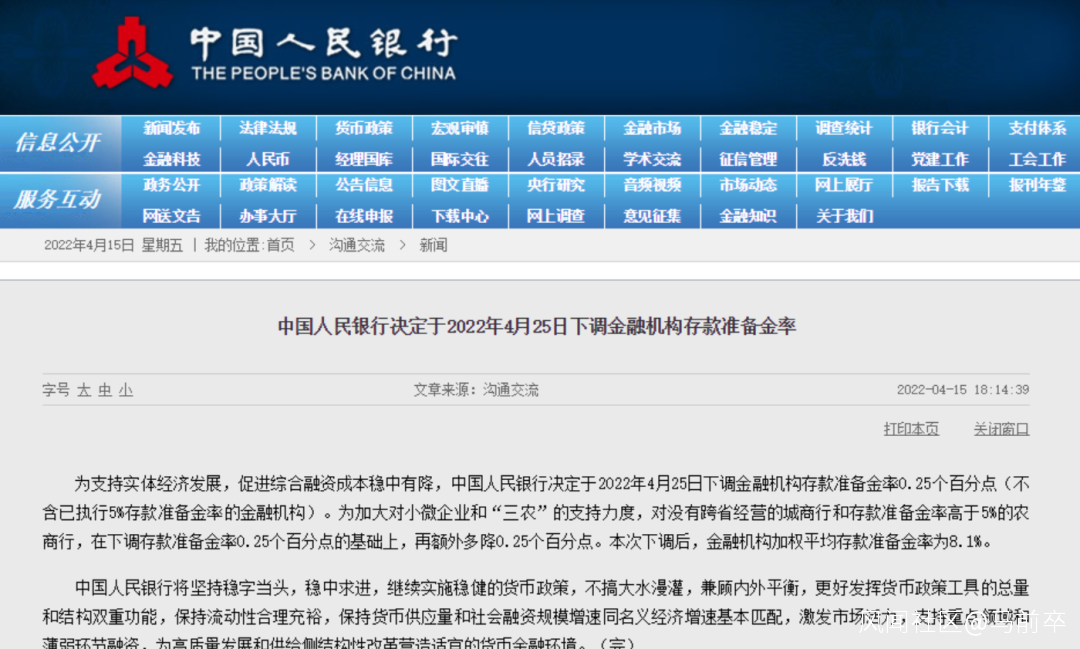Go to 金融稳定 page
Image resolution: width=1080 pixels, height=649 pixels.
748,128
